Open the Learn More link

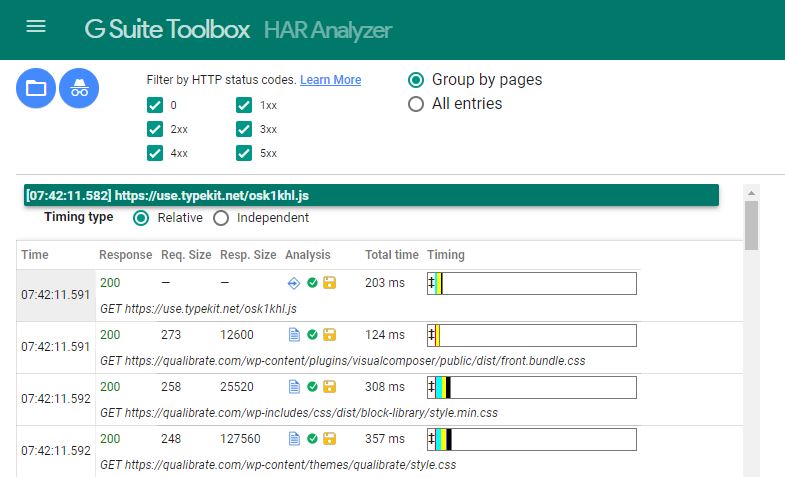point(330,80)
